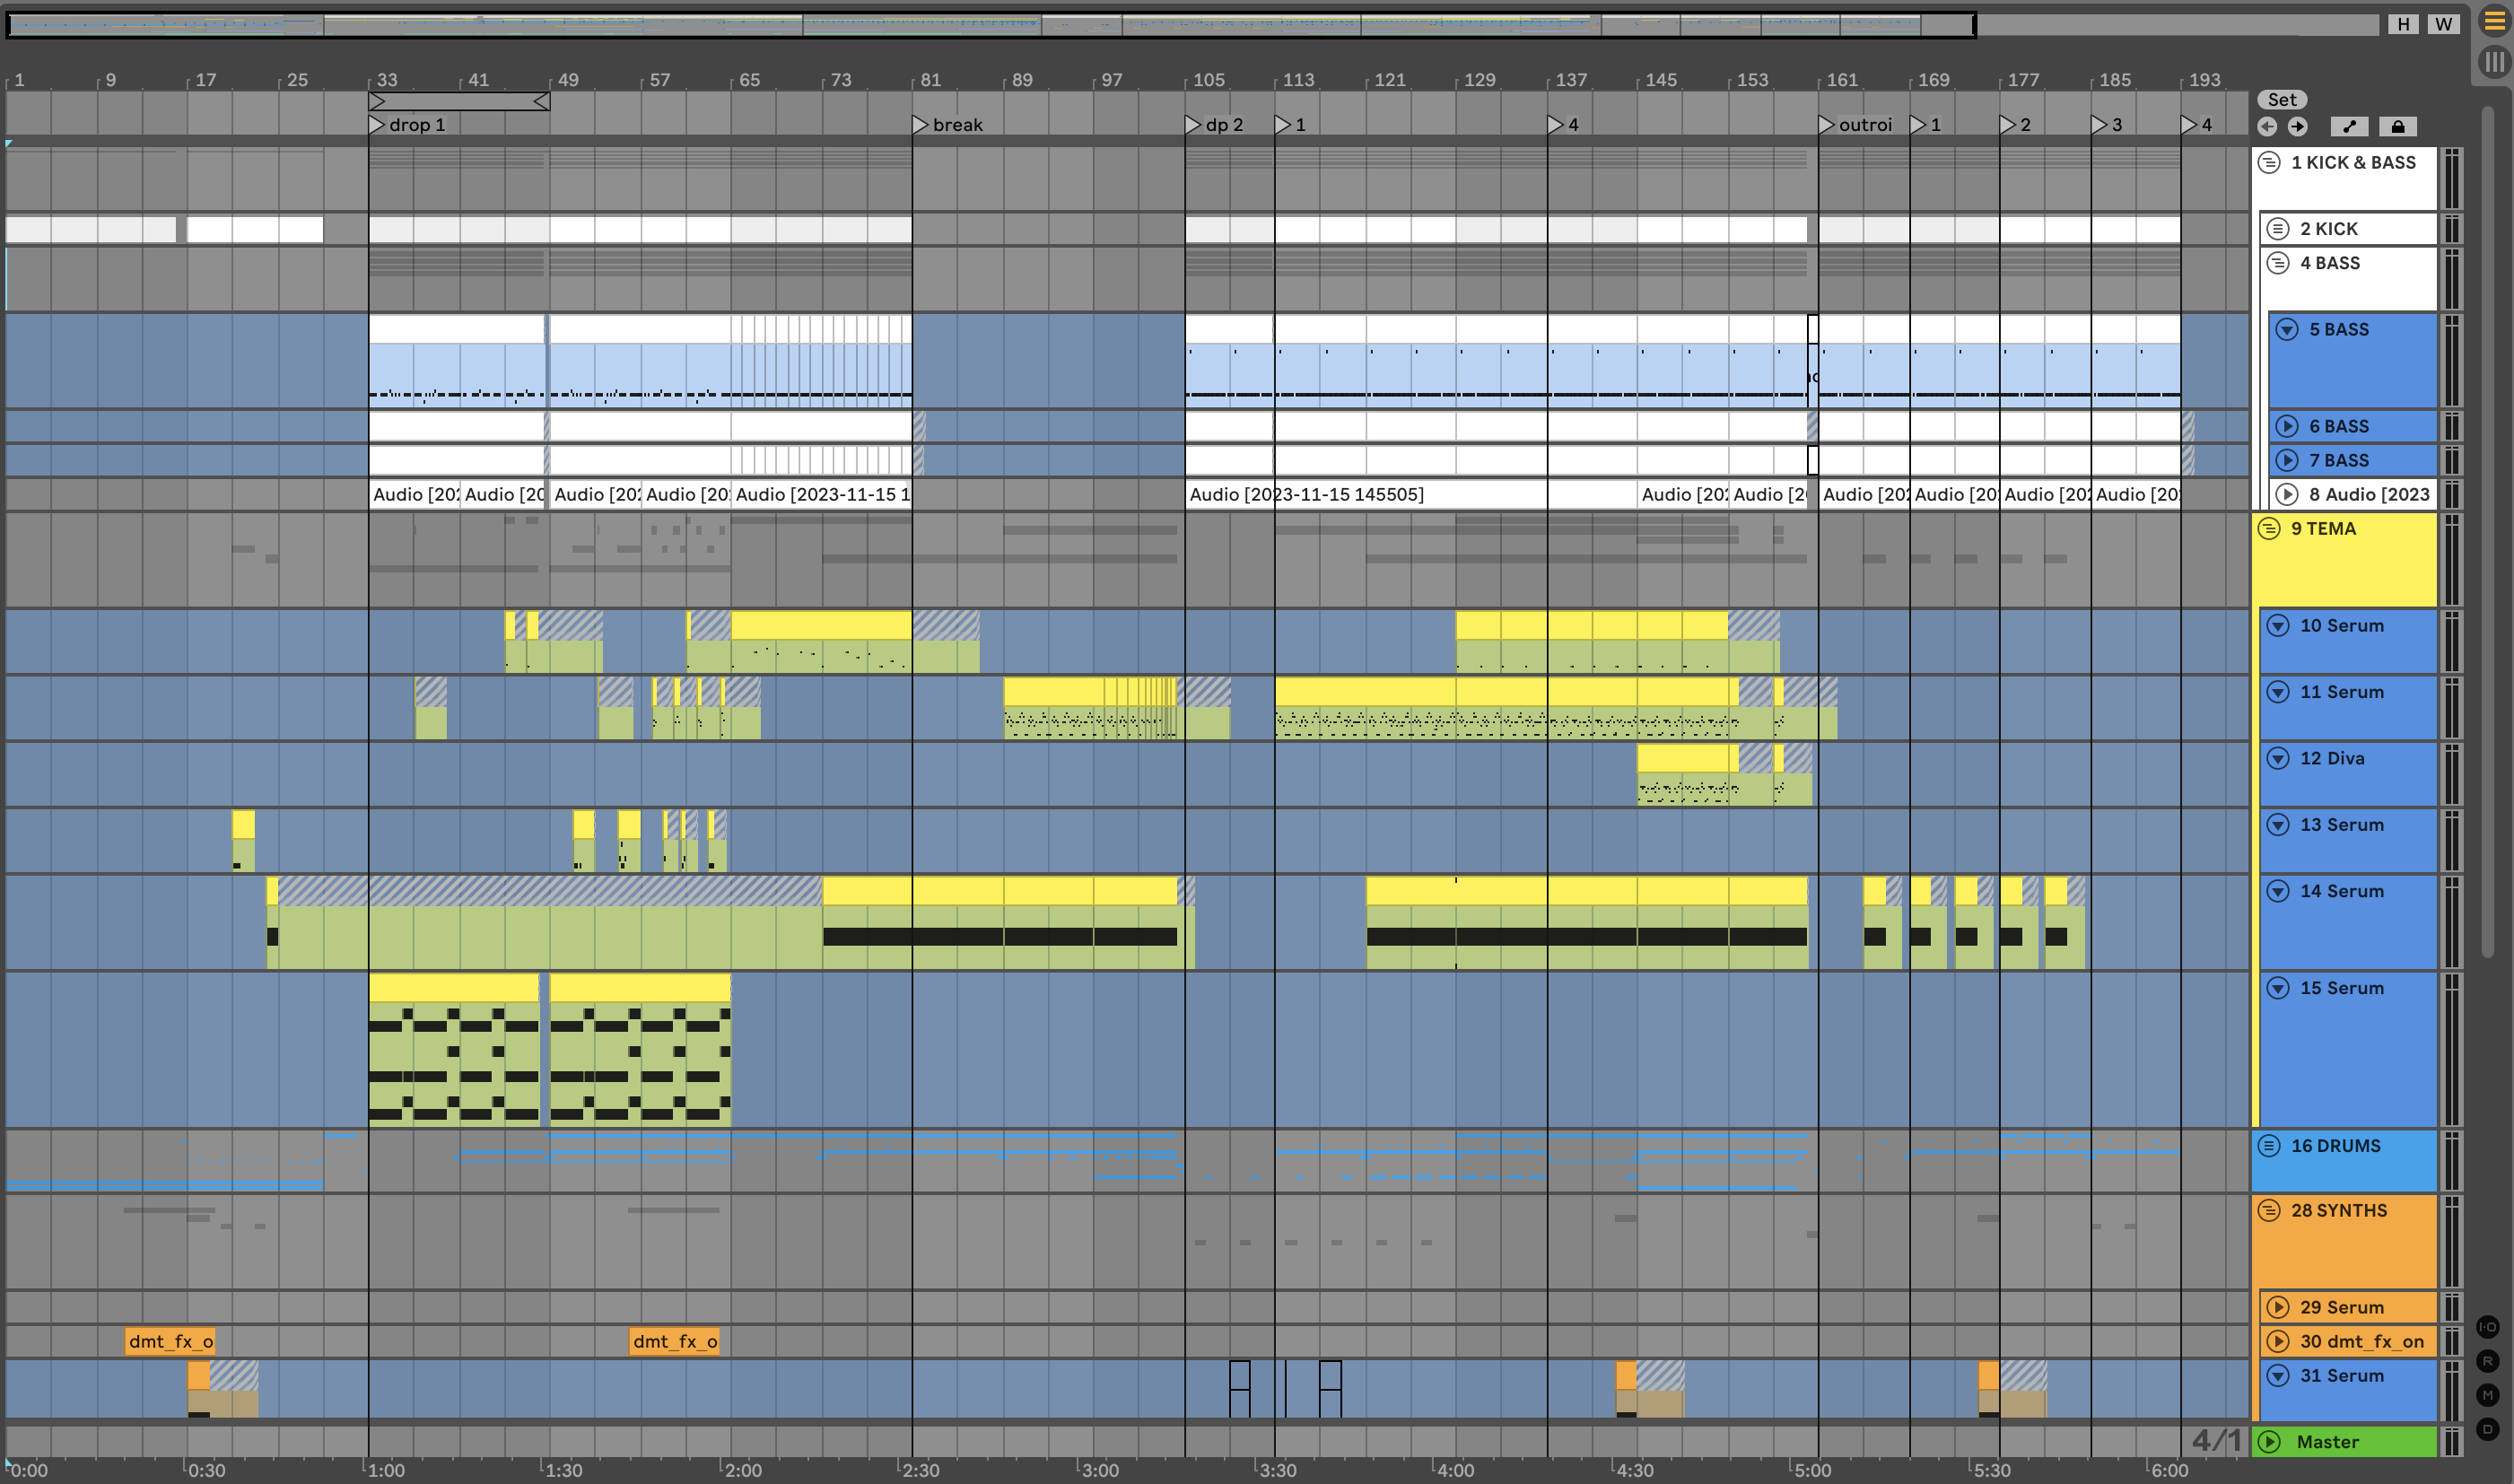The width and height of the screenshot is (2514, 1484).
Task: Select the 'outroi' locator
Action: 1856,124
